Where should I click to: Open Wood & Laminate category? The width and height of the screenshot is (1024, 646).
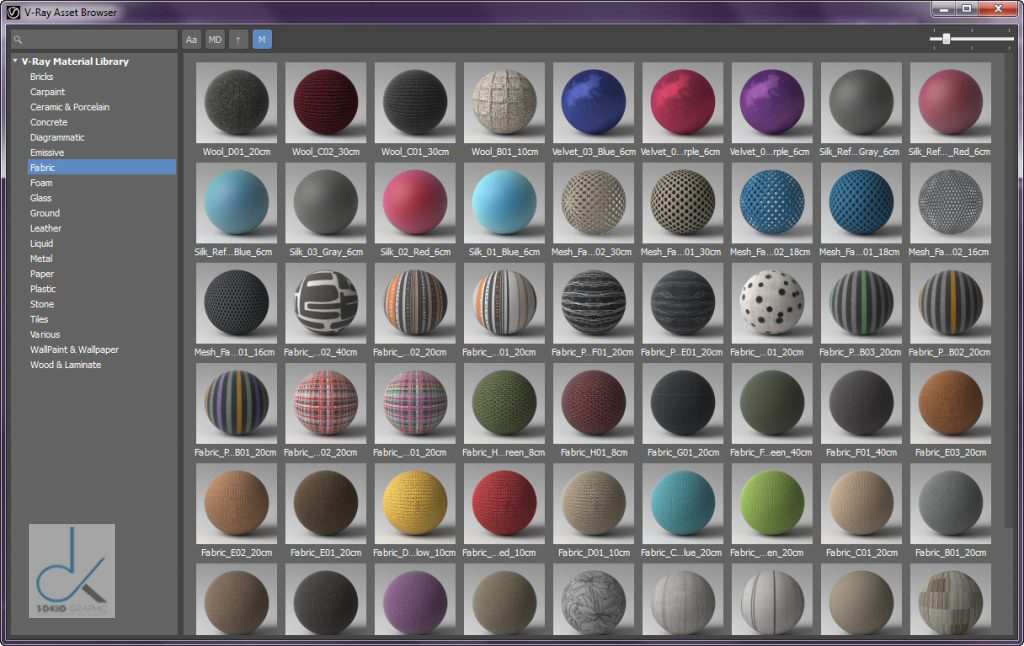click(x=65, y=364)
